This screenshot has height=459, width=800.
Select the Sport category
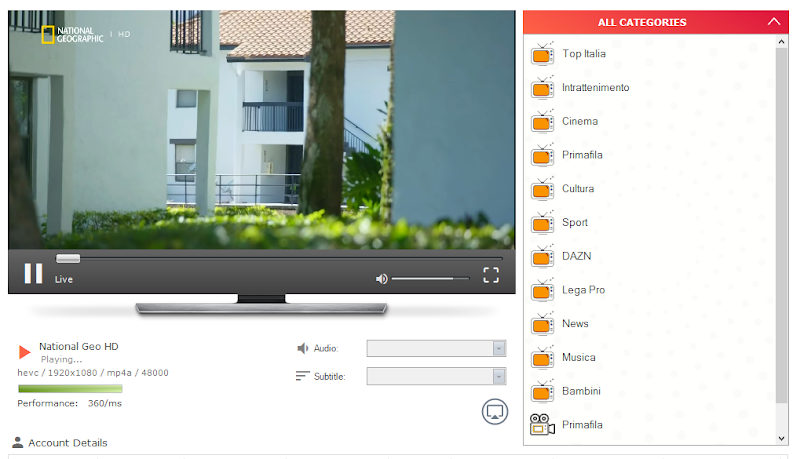(575, 222)
